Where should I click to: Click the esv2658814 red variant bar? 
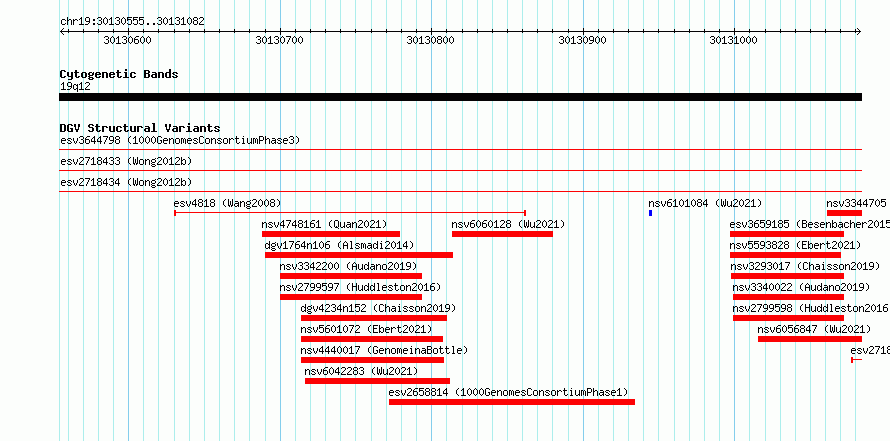[x=512, y=402]
